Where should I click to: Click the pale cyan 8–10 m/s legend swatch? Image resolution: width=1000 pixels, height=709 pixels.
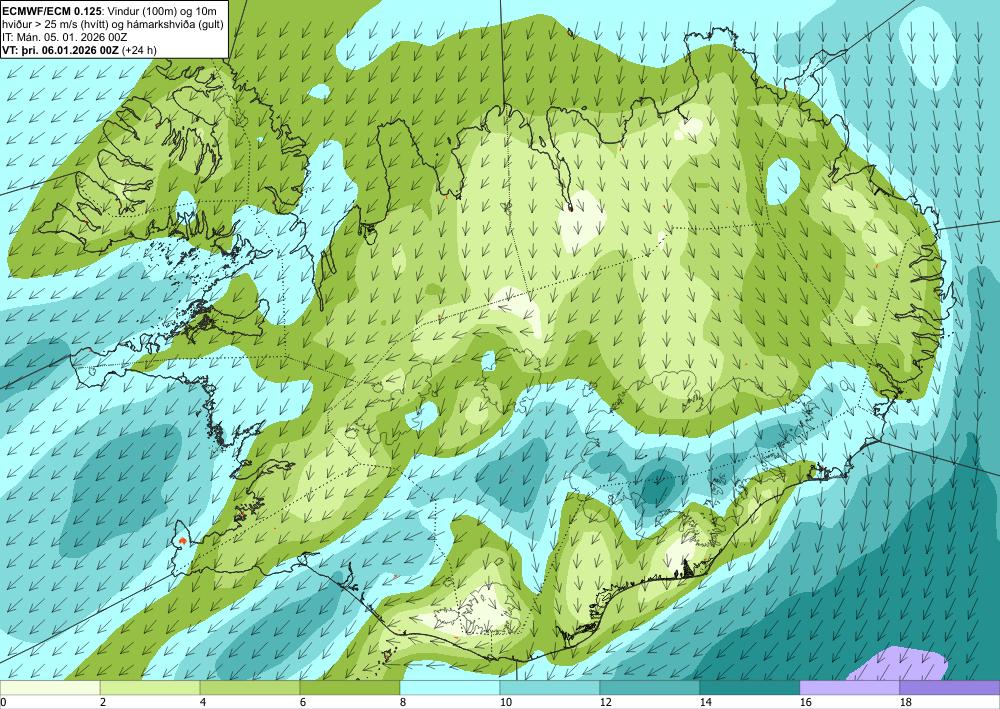click(450, 688)
